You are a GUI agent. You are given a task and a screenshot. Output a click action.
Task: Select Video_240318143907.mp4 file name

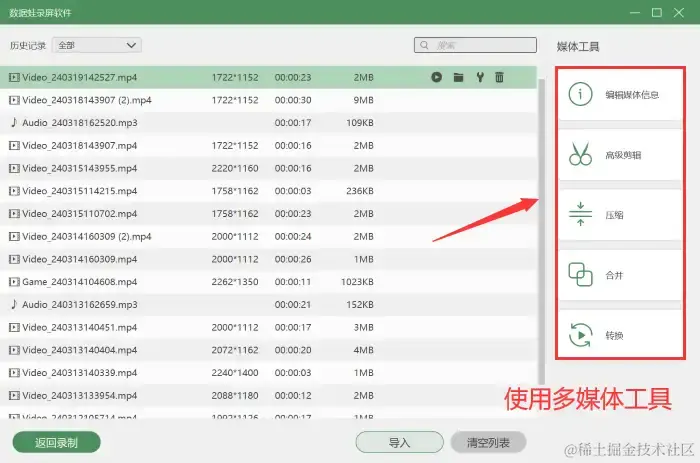pos(79,146)
